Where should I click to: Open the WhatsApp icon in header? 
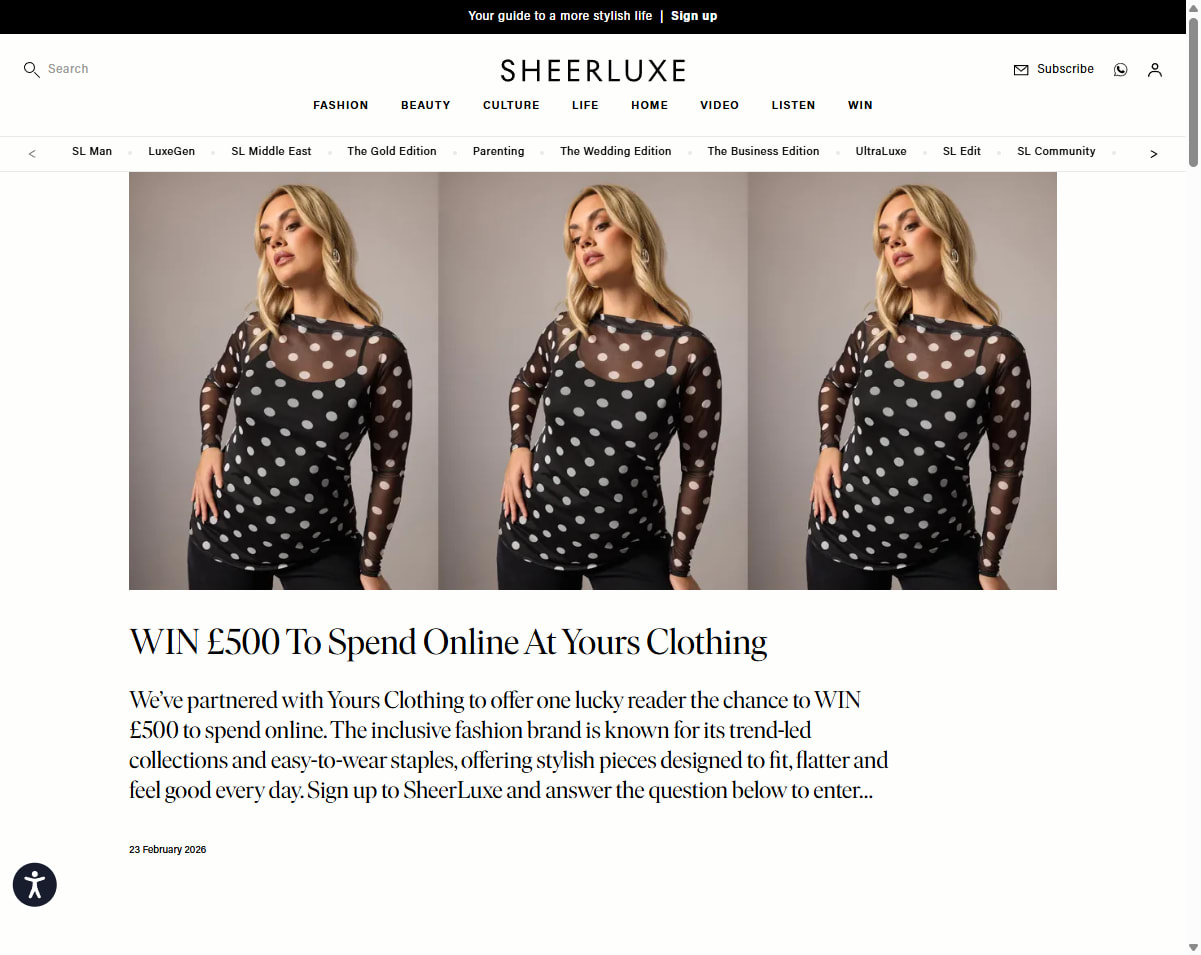[x=1120, y=70]
